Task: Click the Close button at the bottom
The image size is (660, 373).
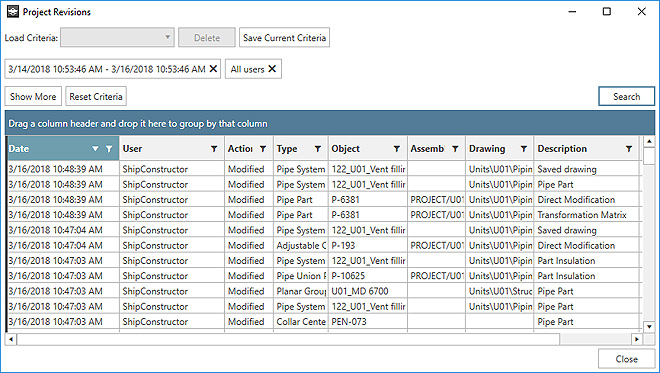Action: click(626, 359)
